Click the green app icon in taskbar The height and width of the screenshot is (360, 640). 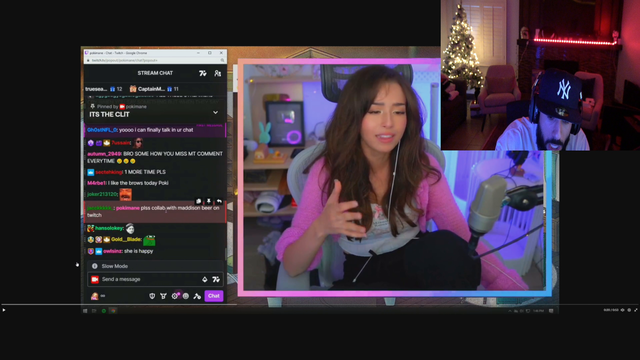pyautogui.click(x=104, y=311)
